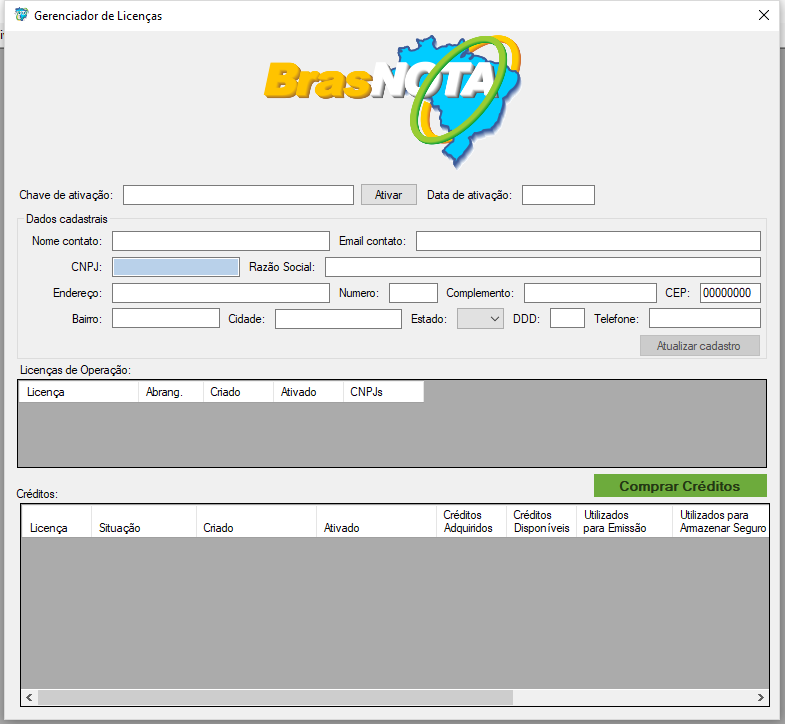This screenshot has width=785, height=724.
Task: Click the Abrang. column header
Action: (171, 392)
